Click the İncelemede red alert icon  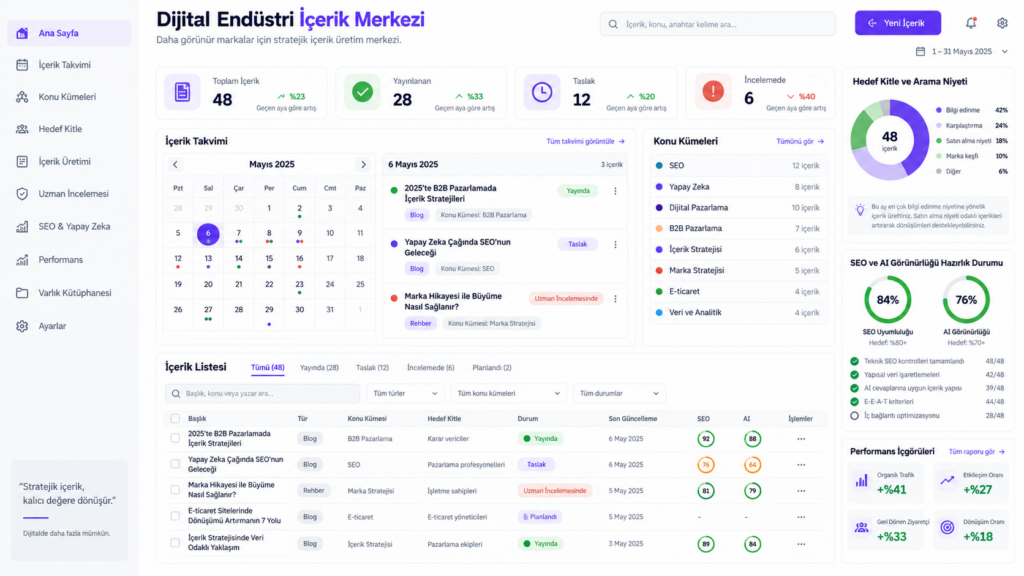712,92
